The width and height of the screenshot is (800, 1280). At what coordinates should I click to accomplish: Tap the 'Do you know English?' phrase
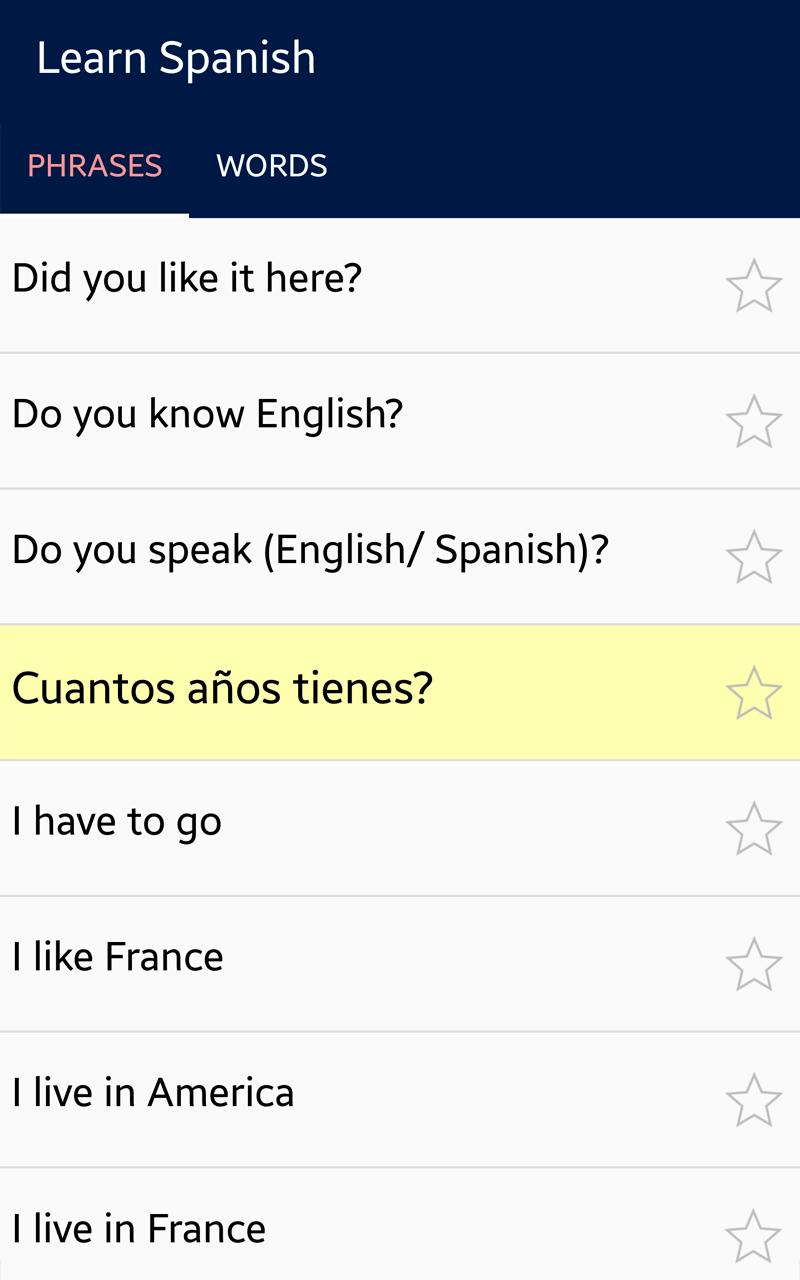pyautogui.click(x=207, y=414)
